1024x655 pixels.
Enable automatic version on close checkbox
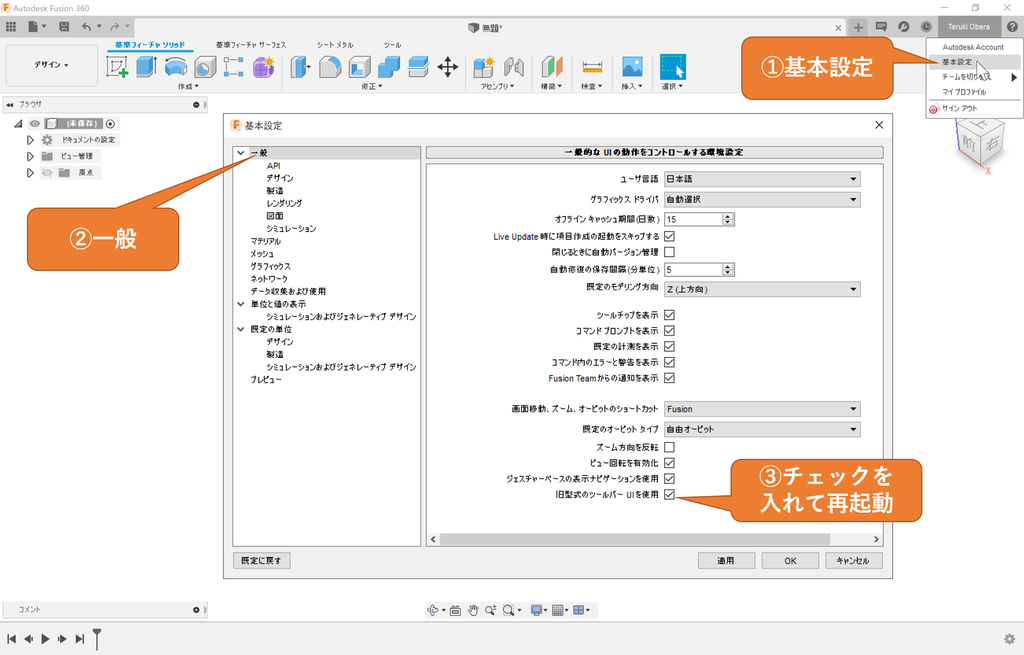(669, 252)
